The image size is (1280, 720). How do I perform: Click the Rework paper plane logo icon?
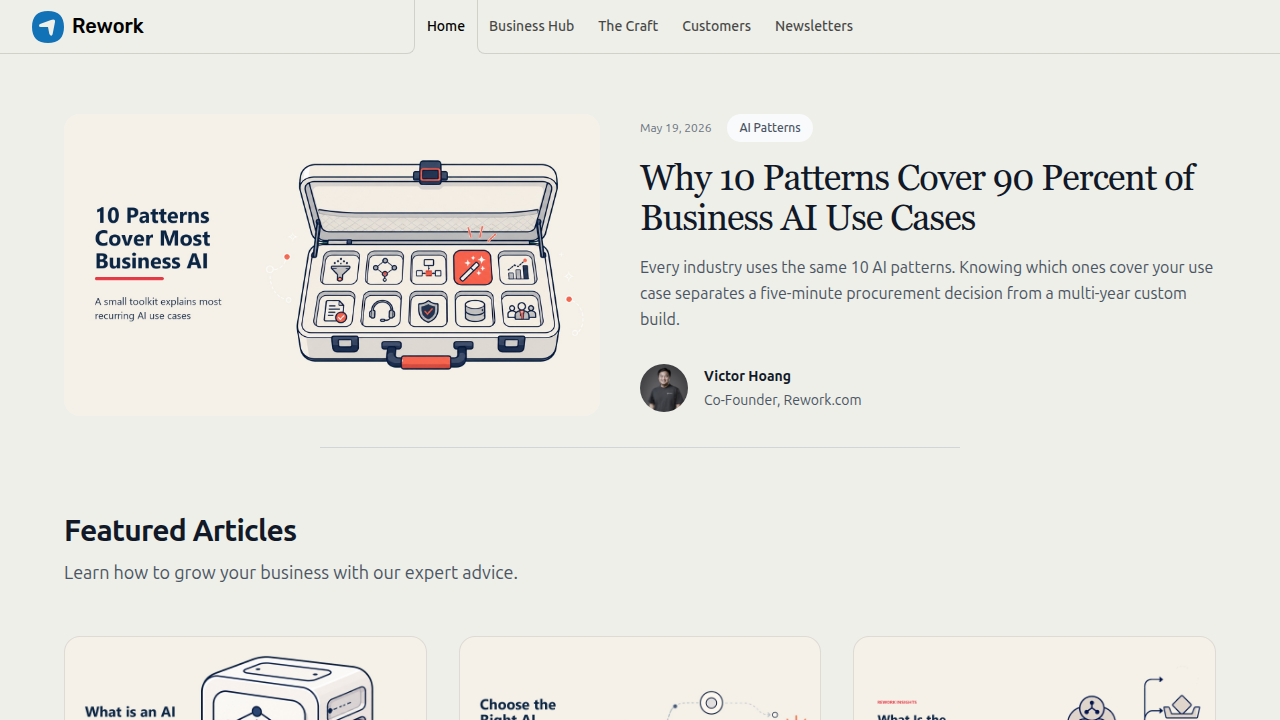click(x=48, y=27)
